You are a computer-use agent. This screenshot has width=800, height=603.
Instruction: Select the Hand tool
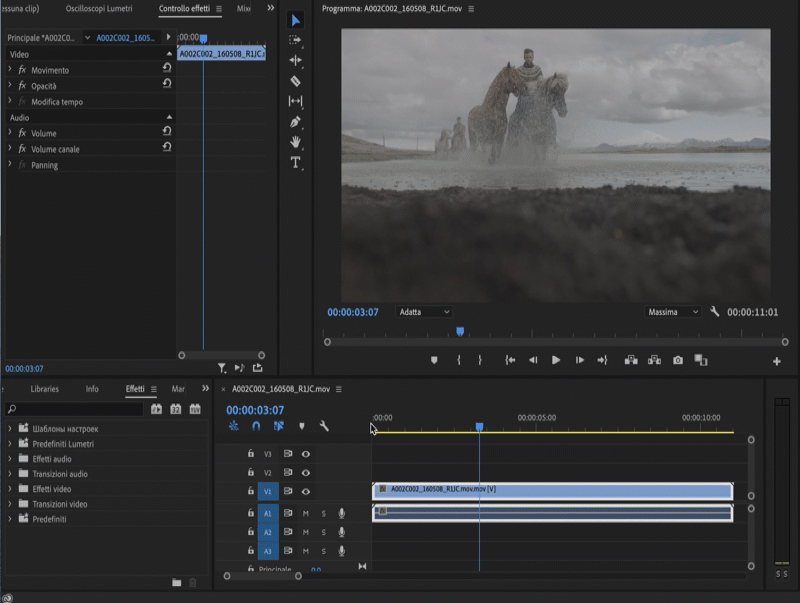point(295,142)
